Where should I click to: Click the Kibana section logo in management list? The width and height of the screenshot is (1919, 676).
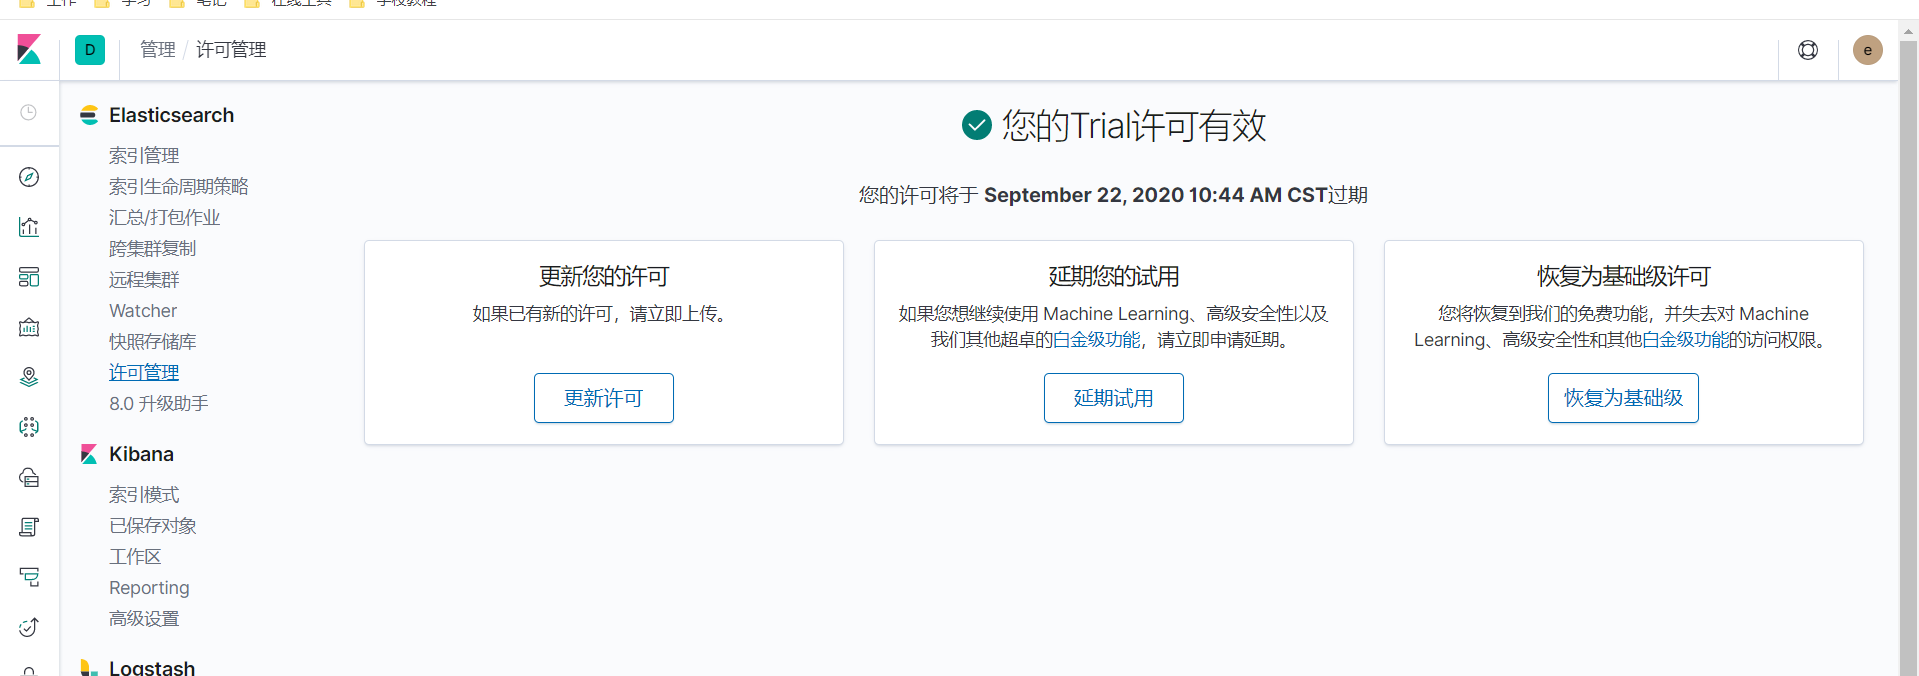click(x=89, y=454)
